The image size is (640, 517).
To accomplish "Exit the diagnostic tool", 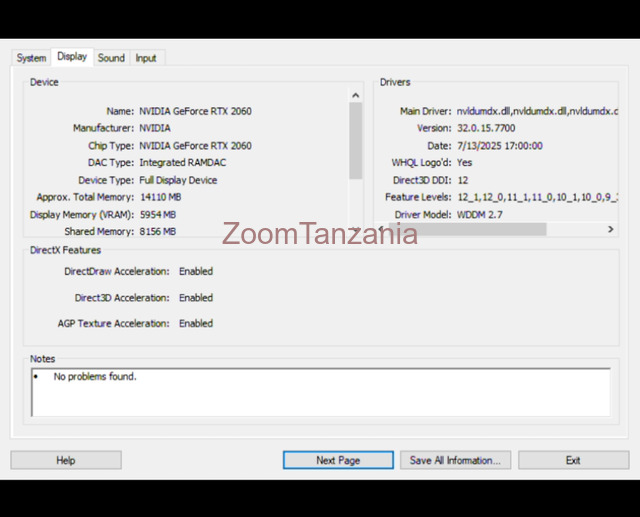I will (573, 460).
